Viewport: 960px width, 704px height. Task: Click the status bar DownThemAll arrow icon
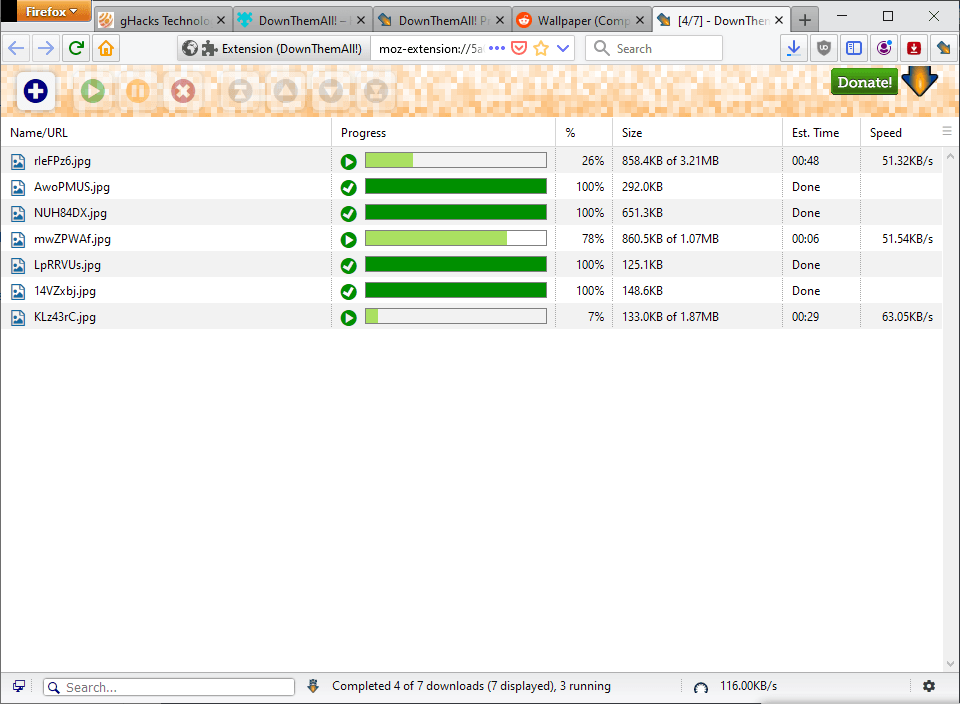coord(313,686)
